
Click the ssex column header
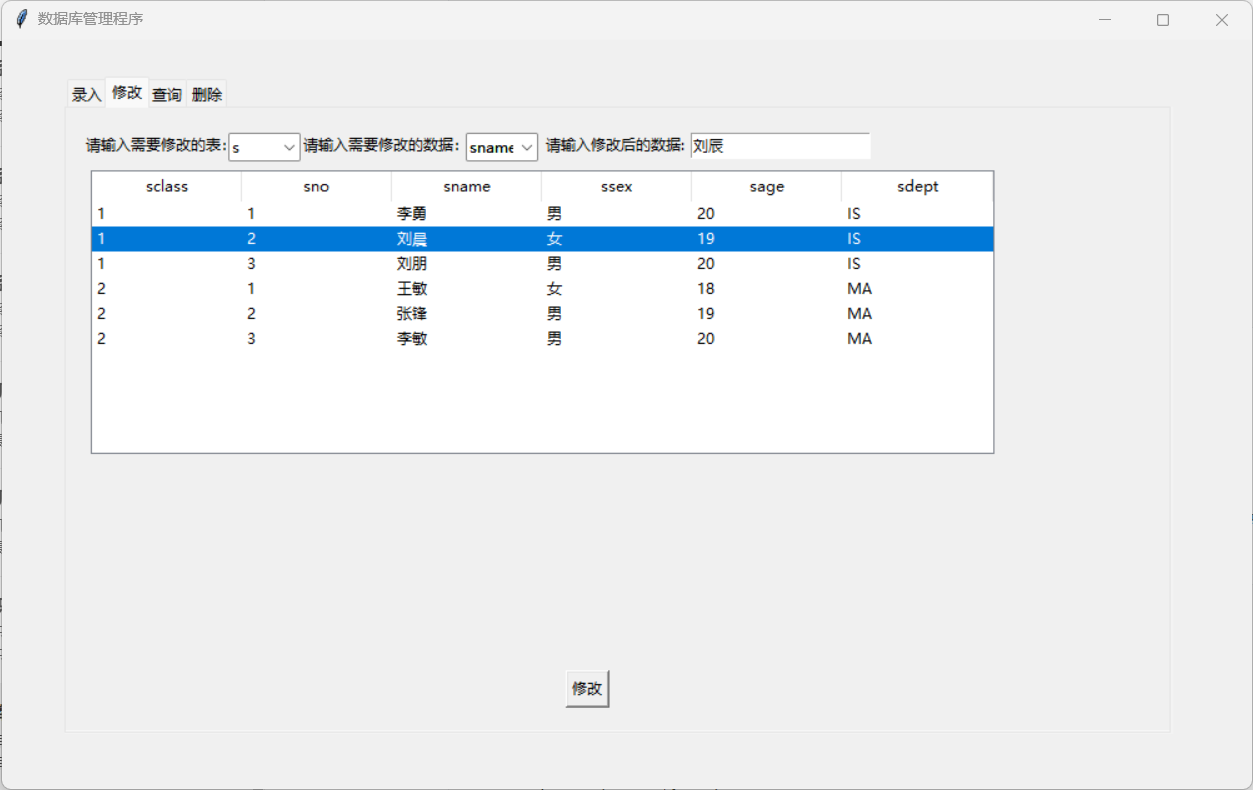[616, 187]
